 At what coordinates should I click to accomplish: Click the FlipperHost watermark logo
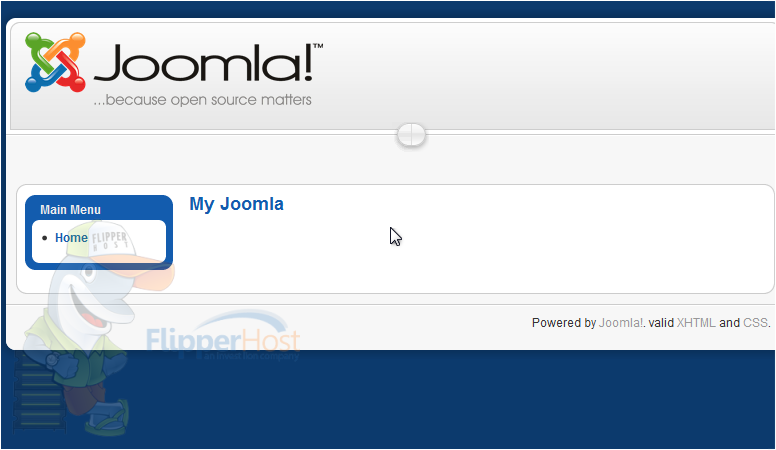(x=223, y=336)
